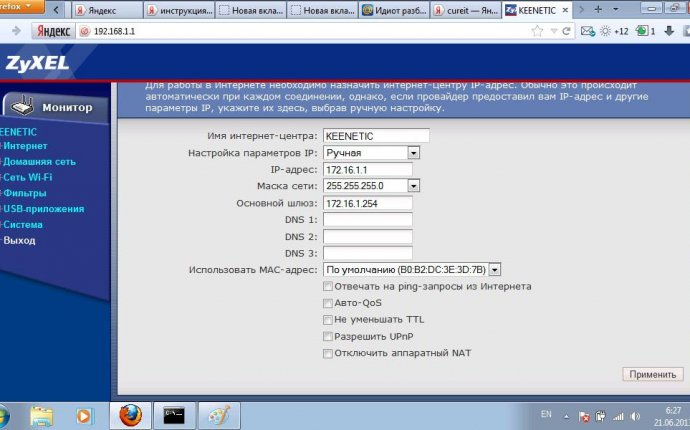The image size is (690, 430).
Task: Click the Выход logout link
Action: [x=19, y=240]
